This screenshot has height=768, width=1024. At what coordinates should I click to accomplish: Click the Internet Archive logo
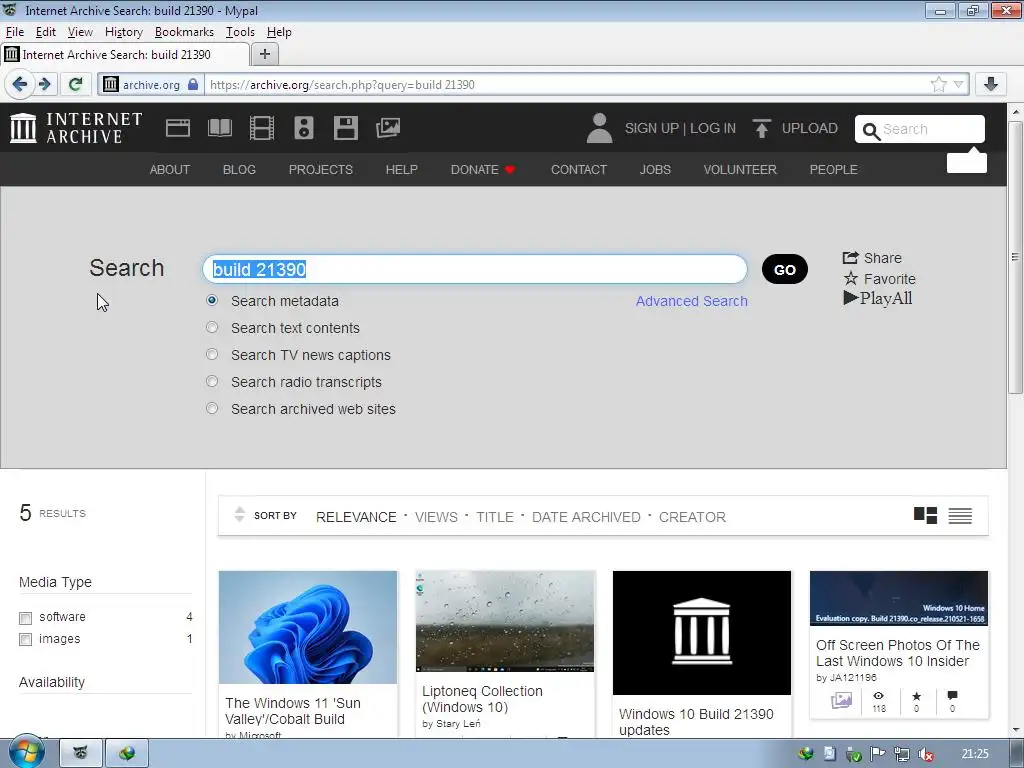coord(76,128)
